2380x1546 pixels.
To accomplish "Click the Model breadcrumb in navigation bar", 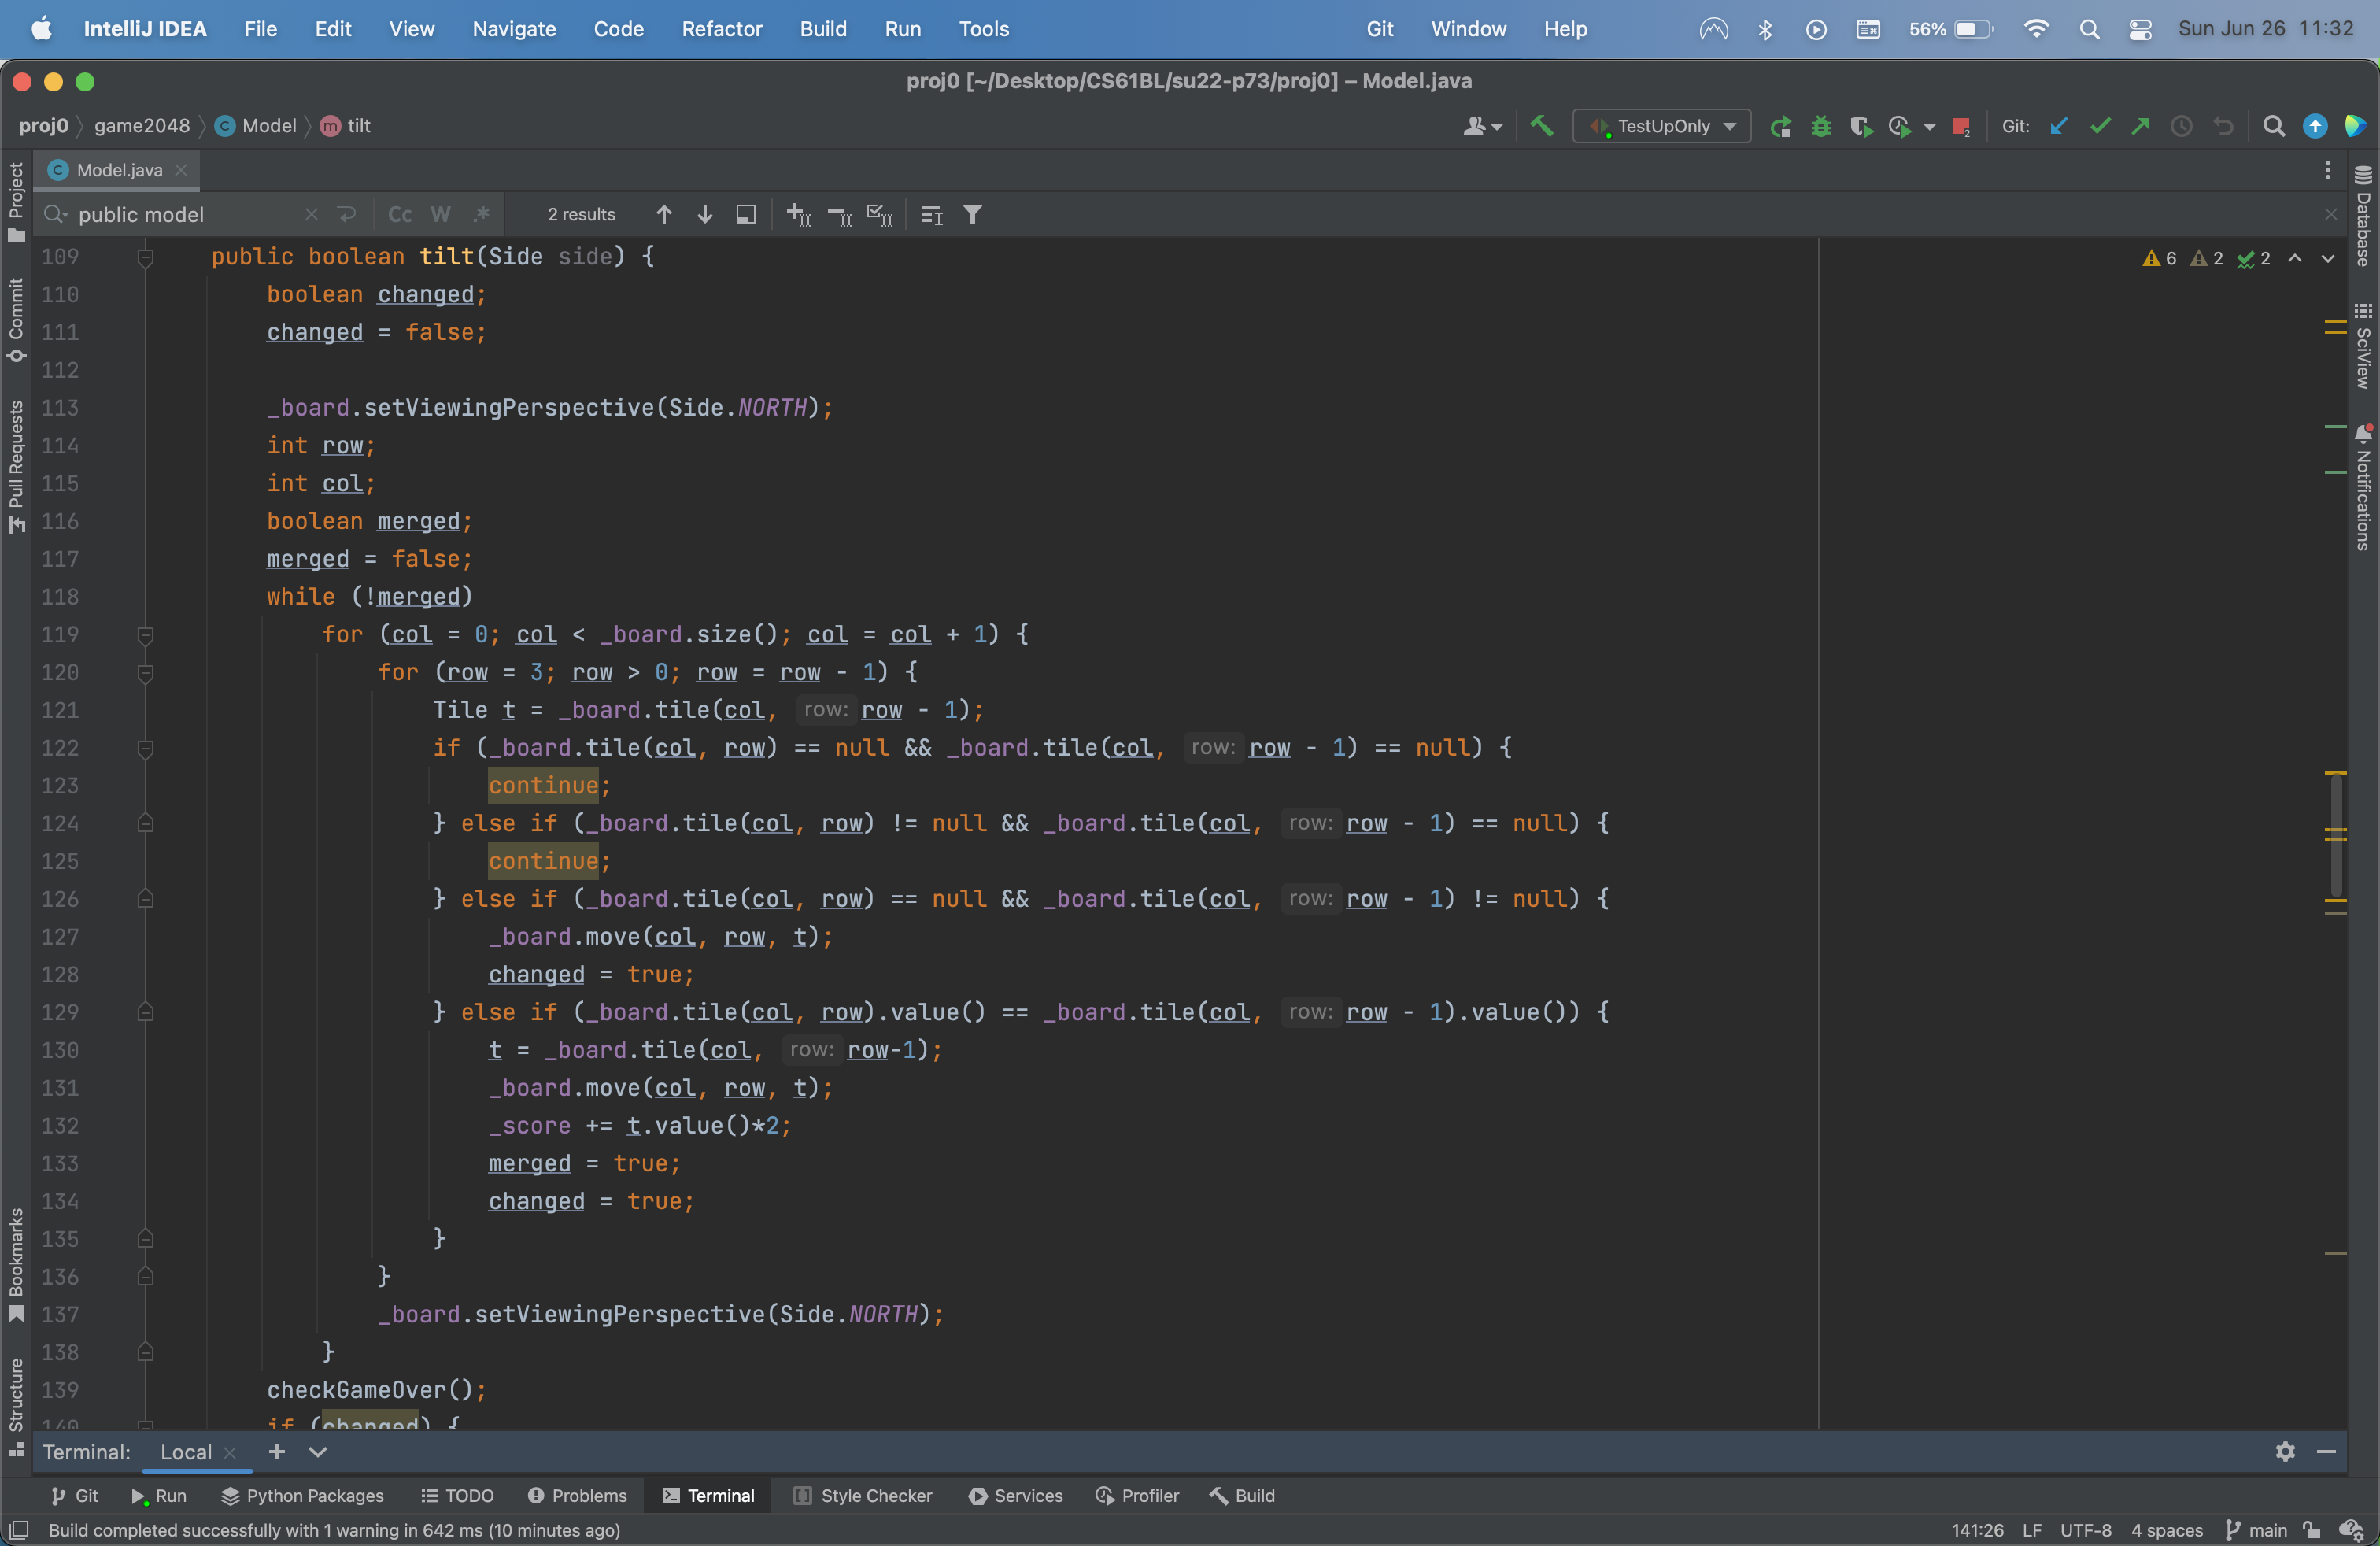I will coord(268,126).
